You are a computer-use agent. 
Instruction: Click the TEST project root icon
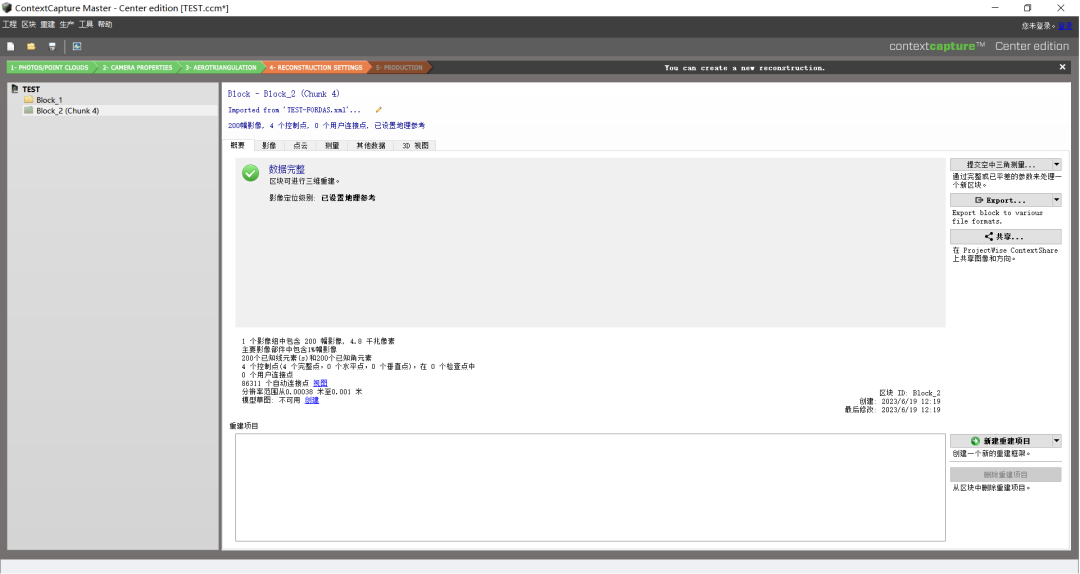click(14, 89)
